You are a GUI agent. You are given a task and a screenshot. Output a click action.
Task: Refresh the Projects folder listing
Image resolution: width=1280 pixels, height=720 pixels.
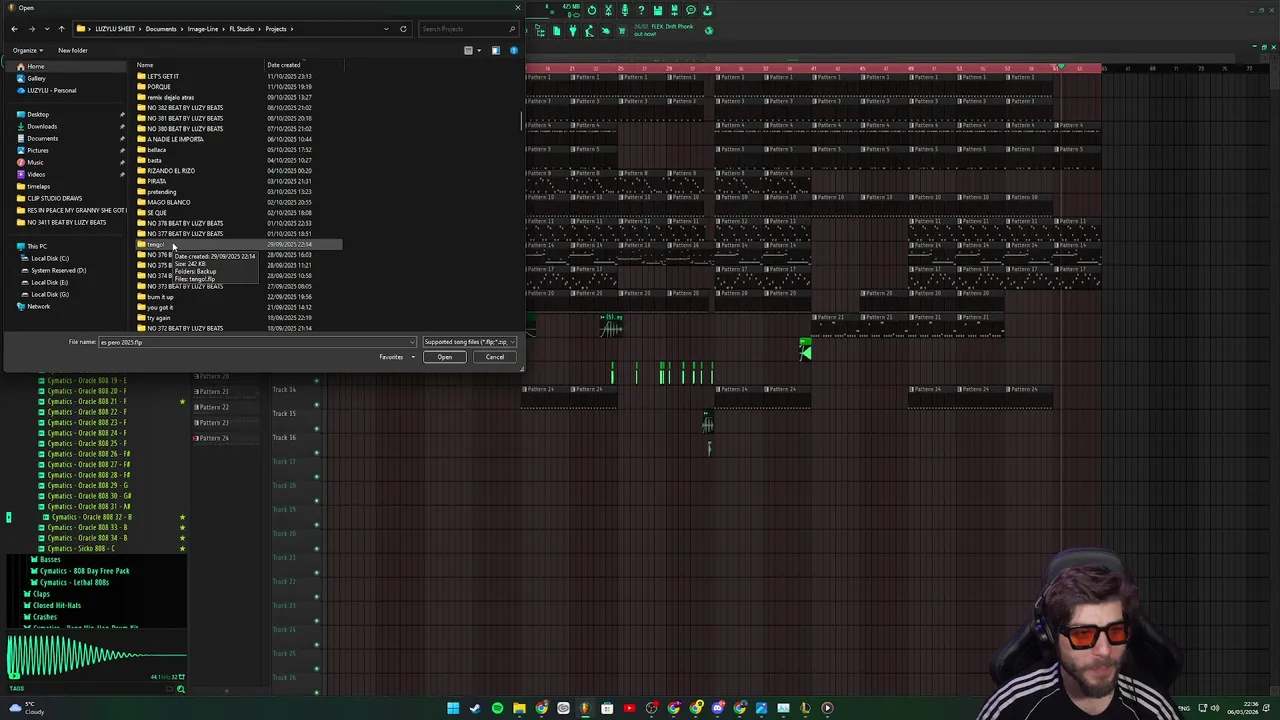[403, 29]
